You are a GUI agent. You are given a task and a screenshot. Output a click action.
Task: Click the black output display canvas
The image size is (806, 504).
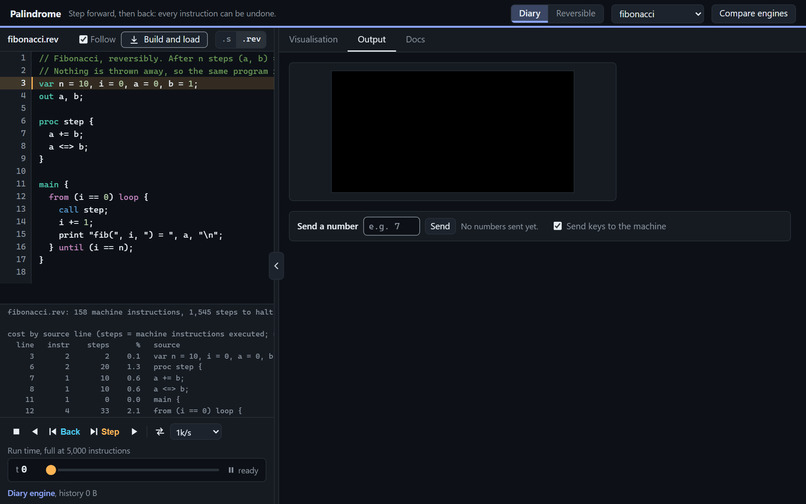point(452,132)
